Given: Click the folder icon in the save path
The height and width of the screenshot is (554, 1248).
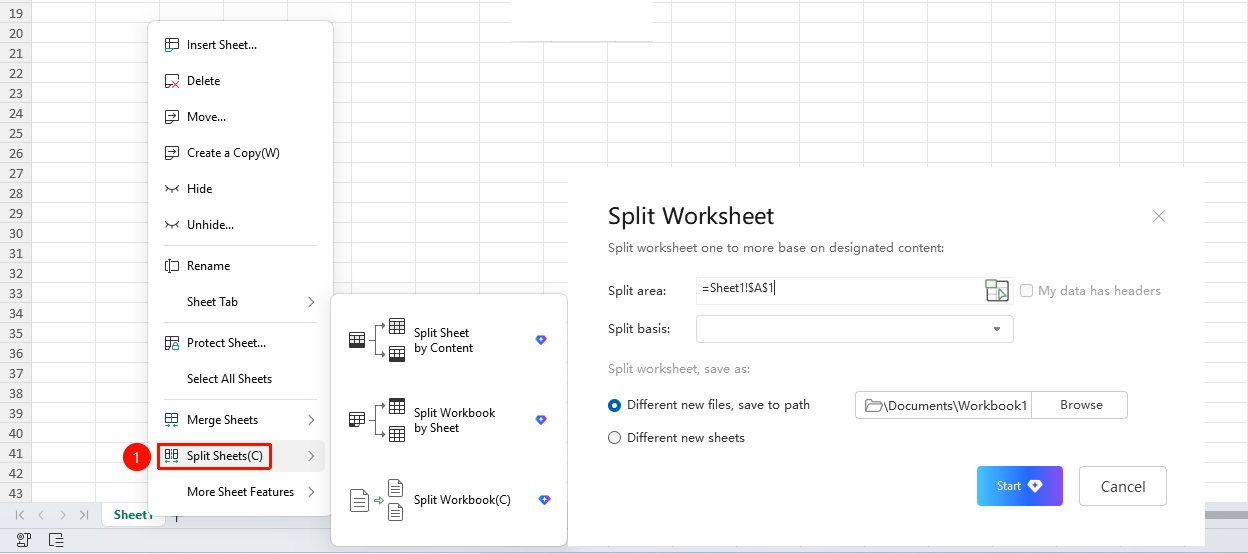Looking at the screenshot, I should click(x=873, y=405).
